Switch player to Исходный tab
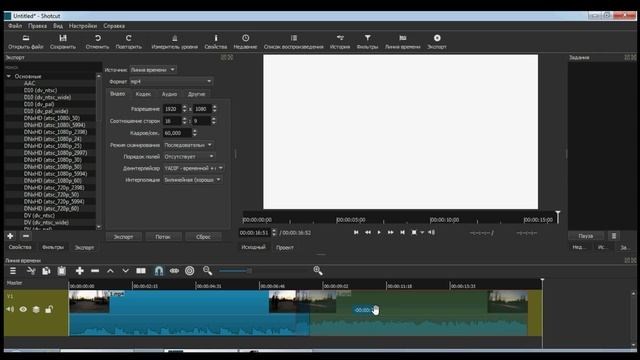The height and width of the screenshot is (360, 640). pos(253,247)
